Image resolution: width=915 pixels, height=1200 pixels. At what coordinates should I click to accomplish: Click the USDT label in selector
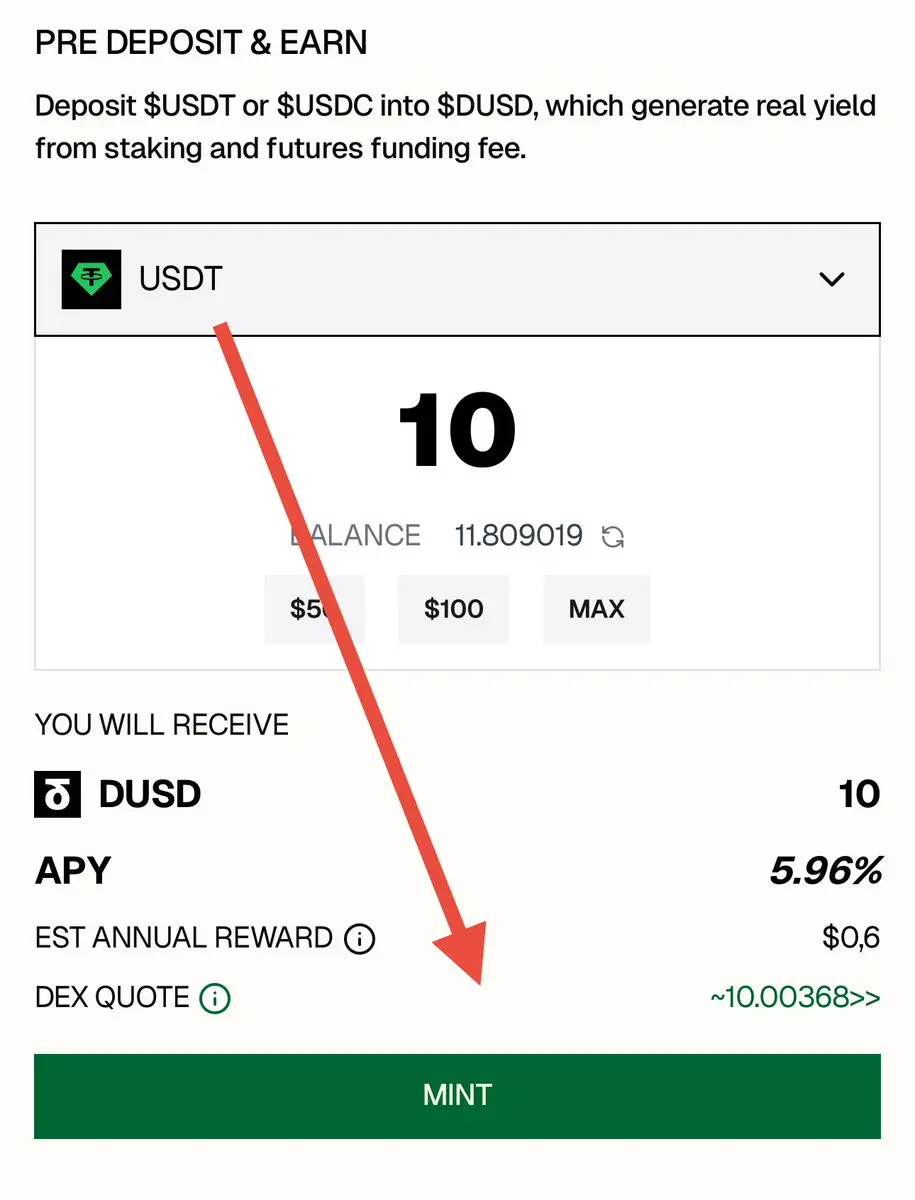(180, 279)
